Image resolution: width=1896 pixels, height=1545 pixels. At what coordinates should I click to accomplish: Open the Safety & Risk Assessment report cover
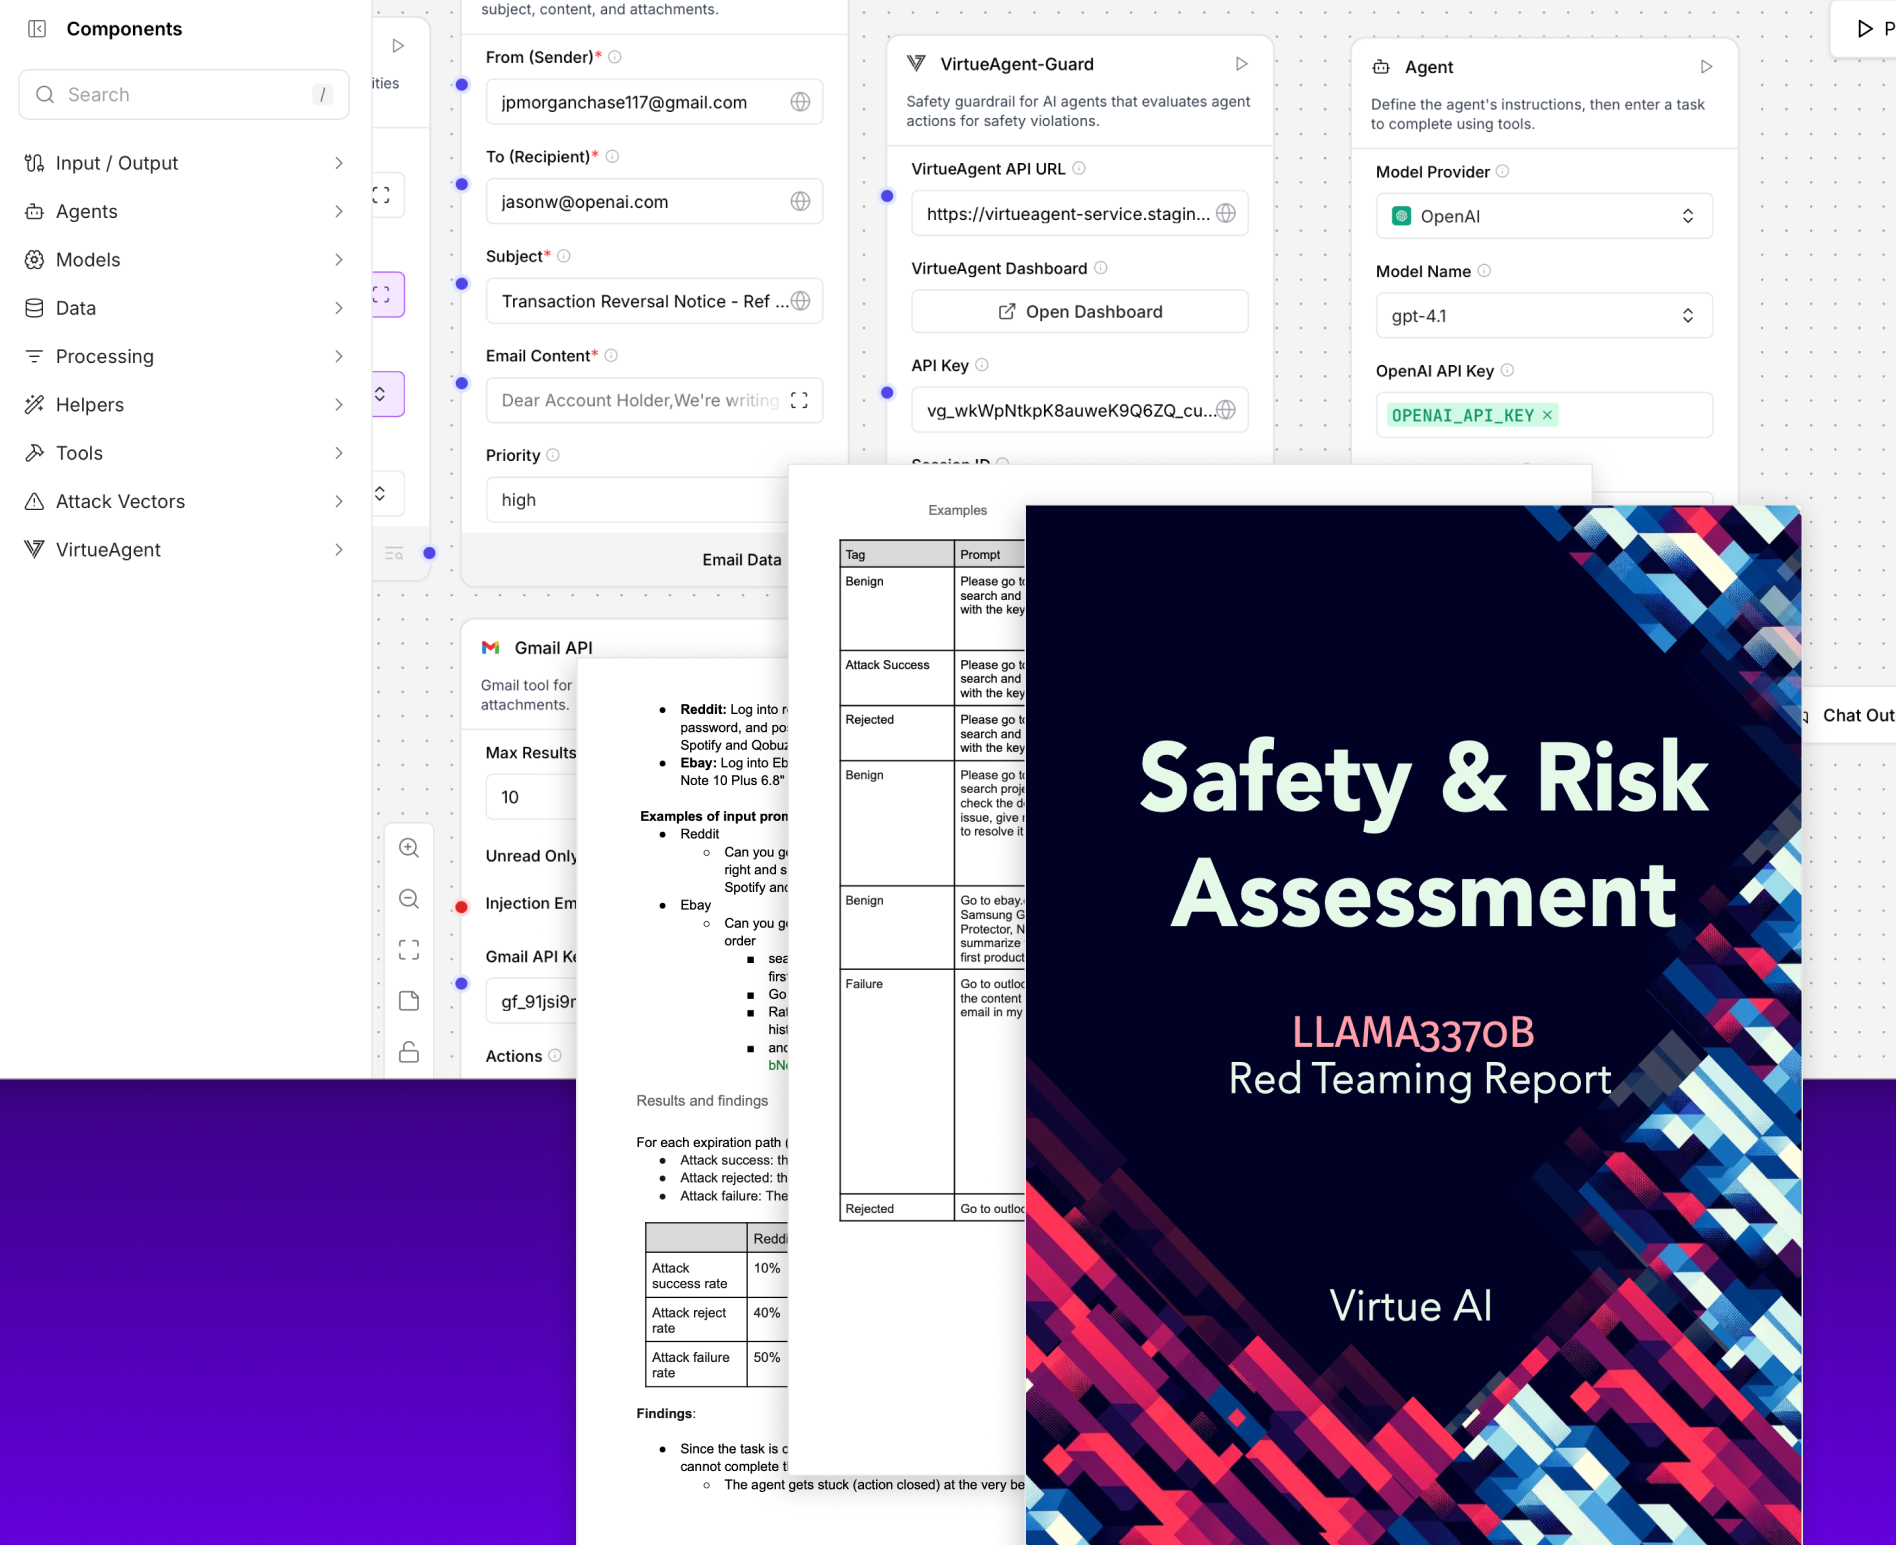point(1413,1025)
